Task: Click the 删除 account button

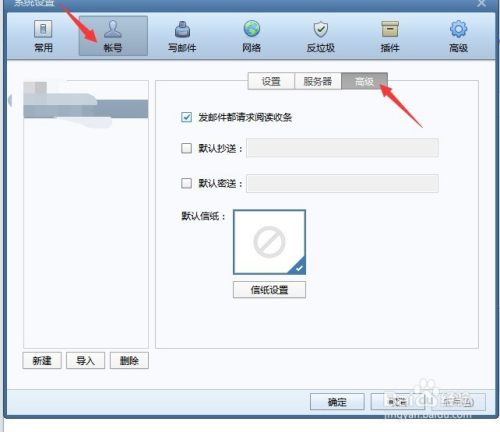Action: (129, 360)
